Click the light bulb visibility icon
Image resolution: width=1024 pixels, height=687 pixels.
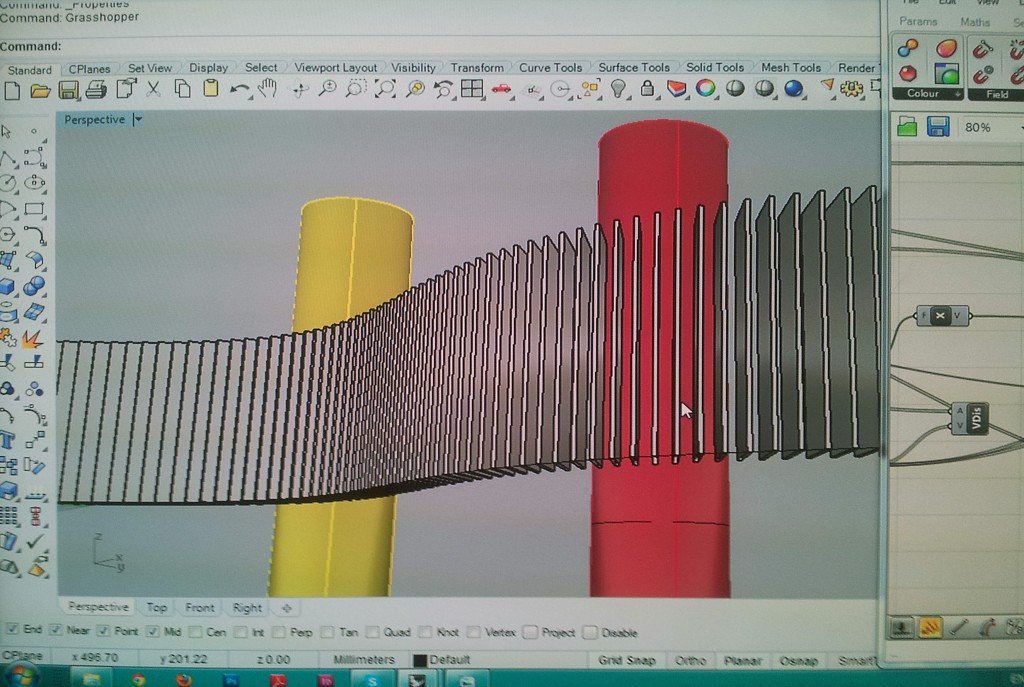(x=618, y=89)
